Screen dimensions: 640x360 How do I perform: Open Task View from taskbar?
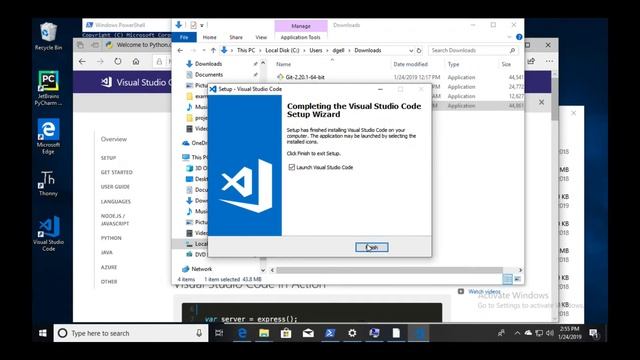coord(219,333)
